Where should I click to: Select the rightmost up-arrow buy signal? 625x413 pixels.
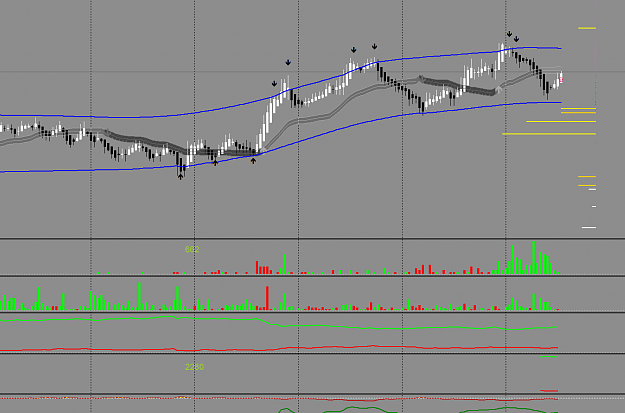[253, 161]
